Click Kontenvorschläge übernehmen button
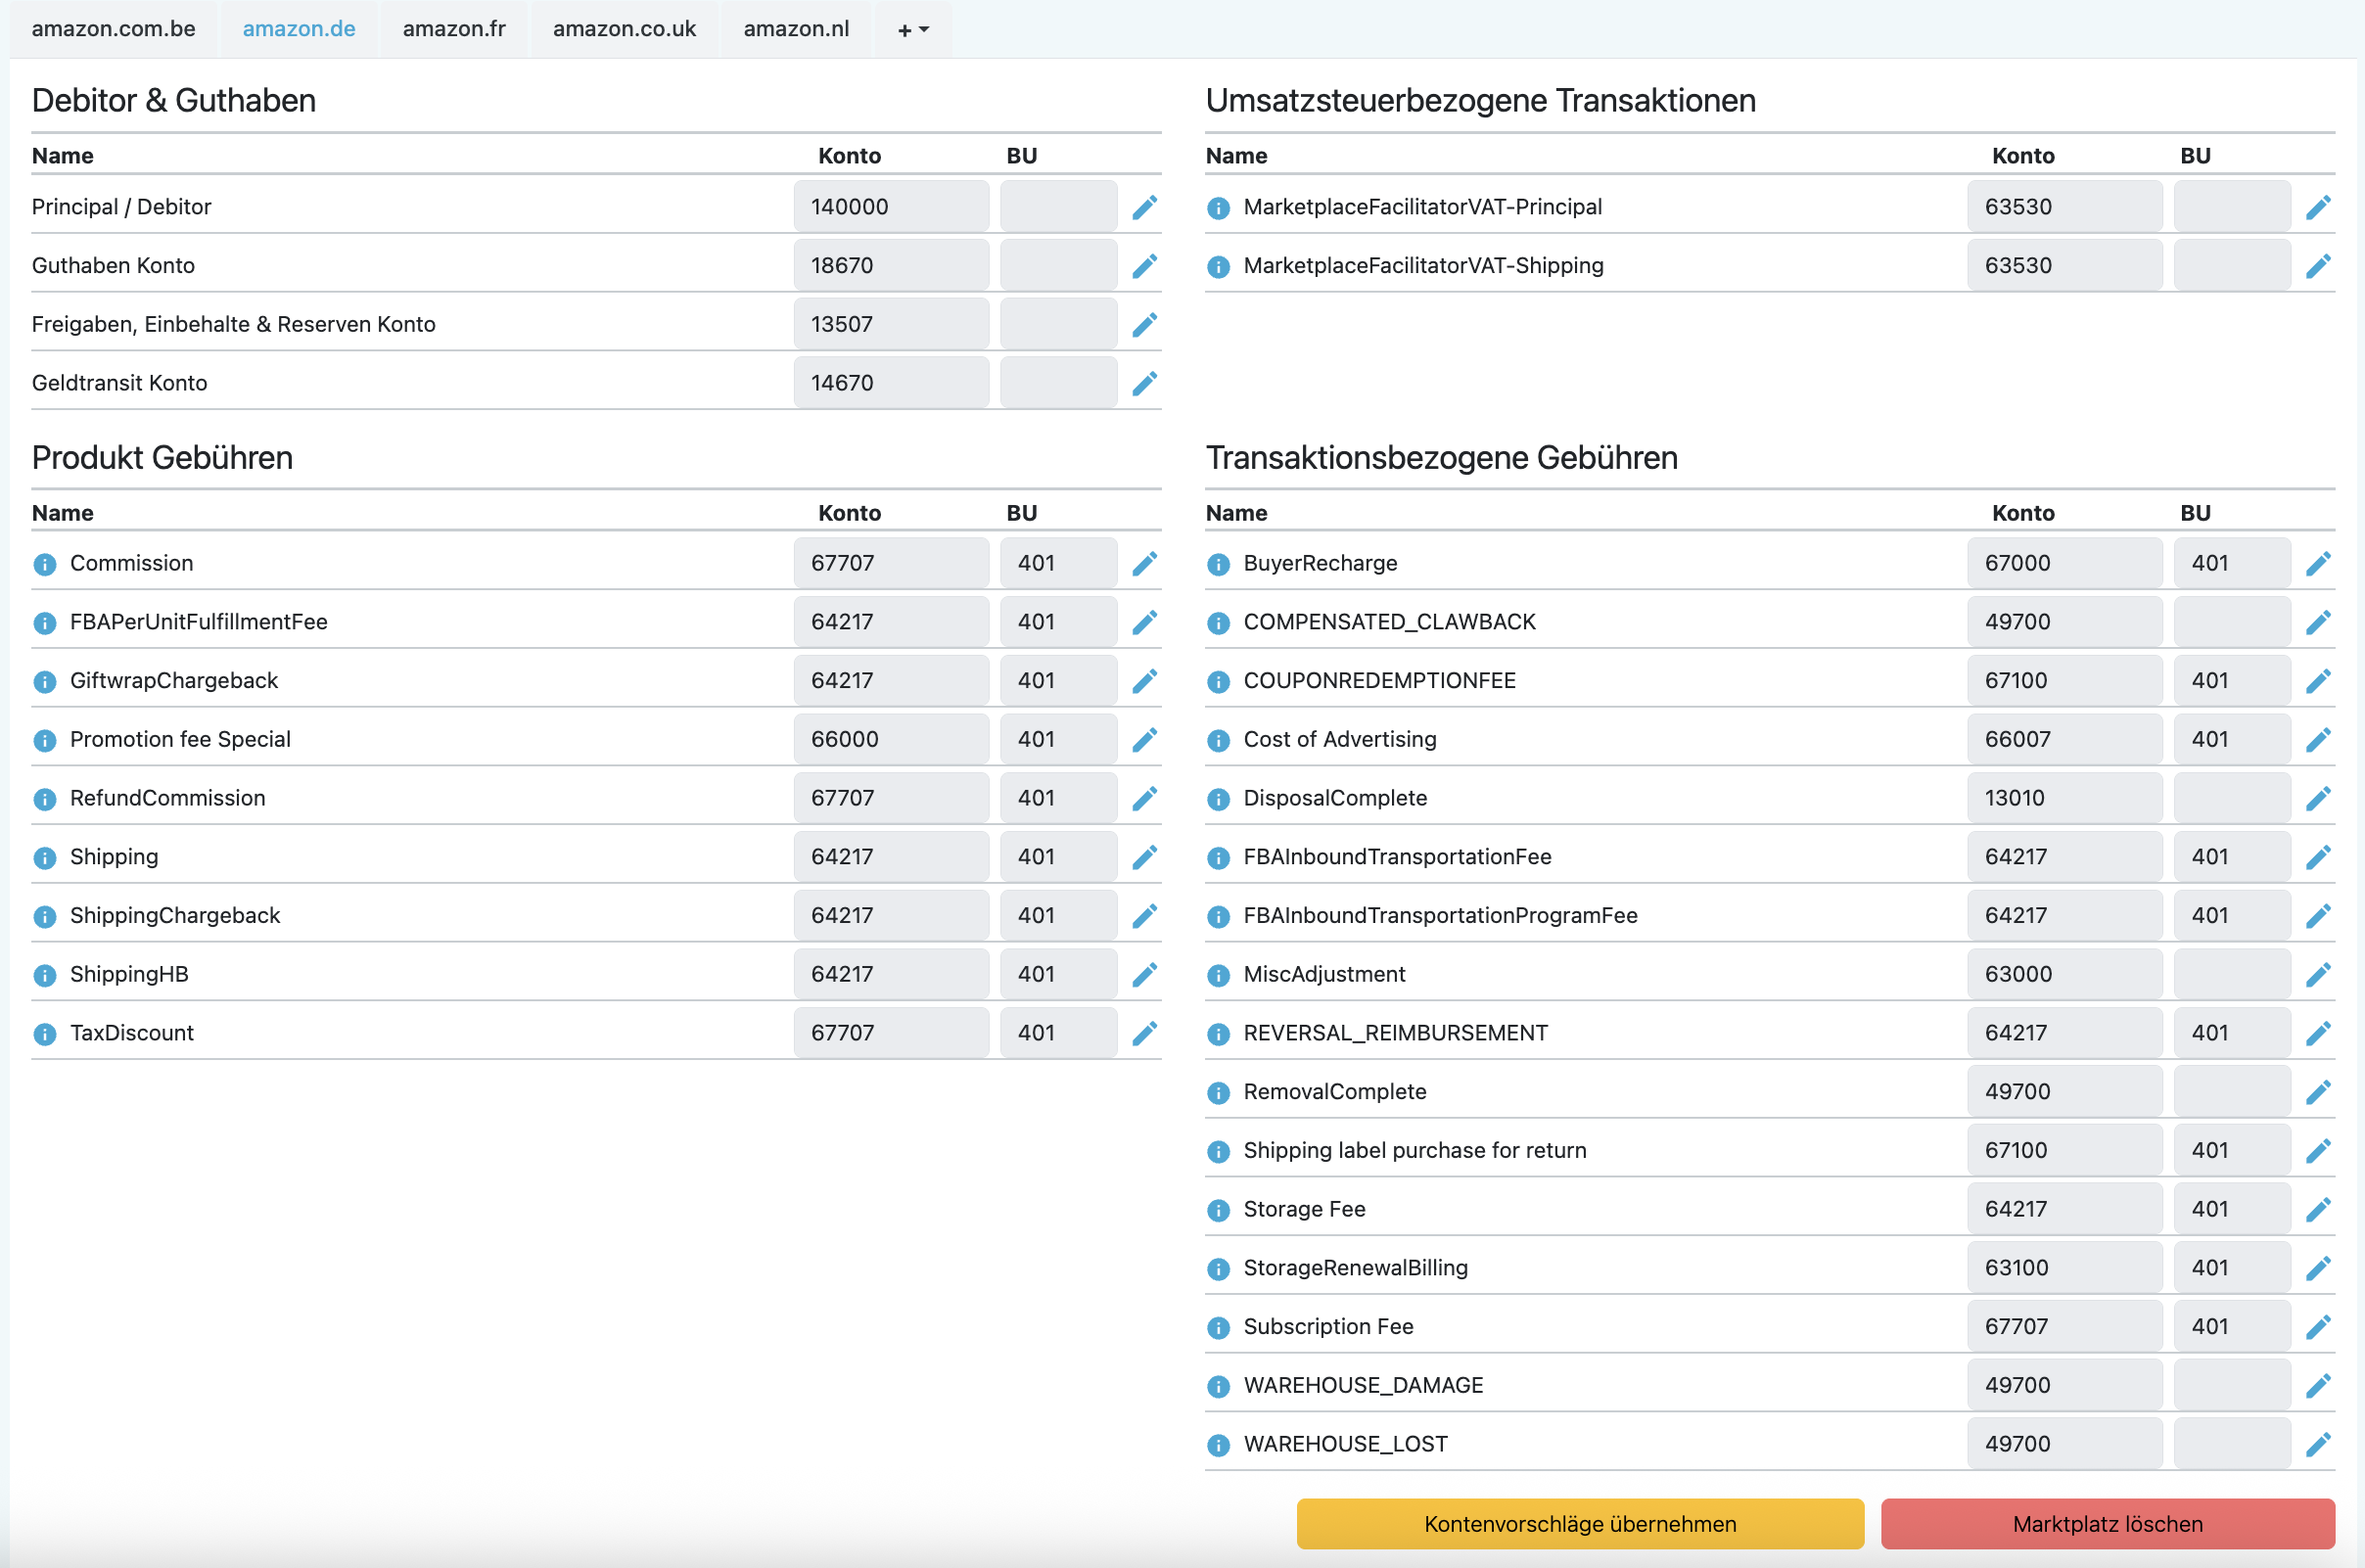Screen dimensions: 2365x1568 [1579, 1524]
